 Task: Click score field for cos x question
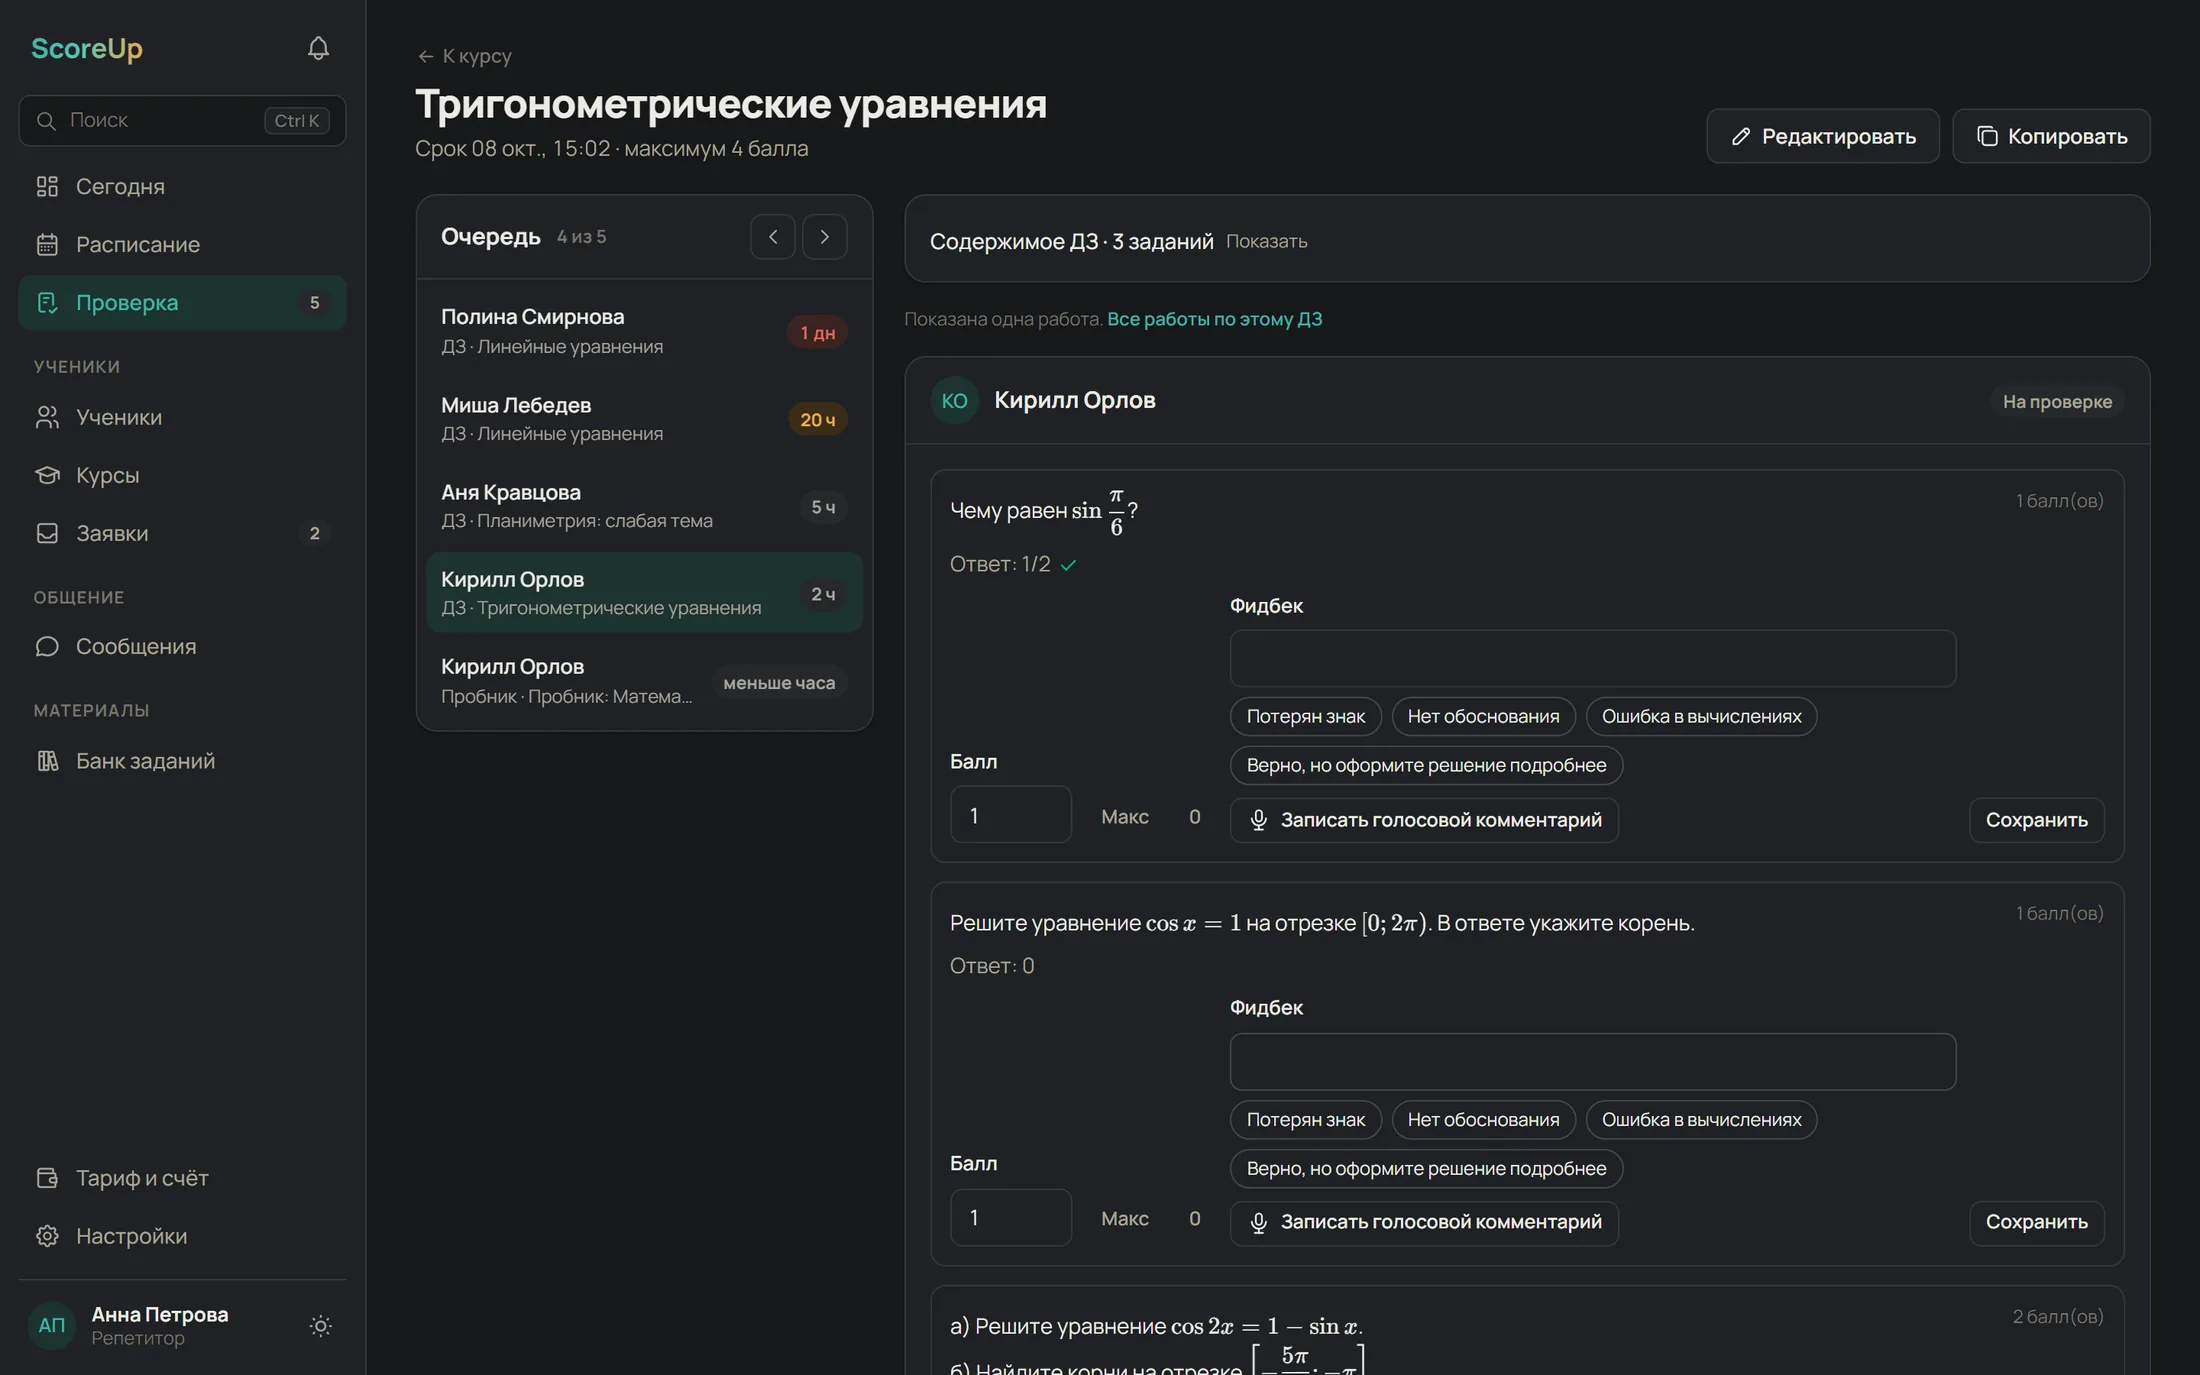tap(1010, 1217)
